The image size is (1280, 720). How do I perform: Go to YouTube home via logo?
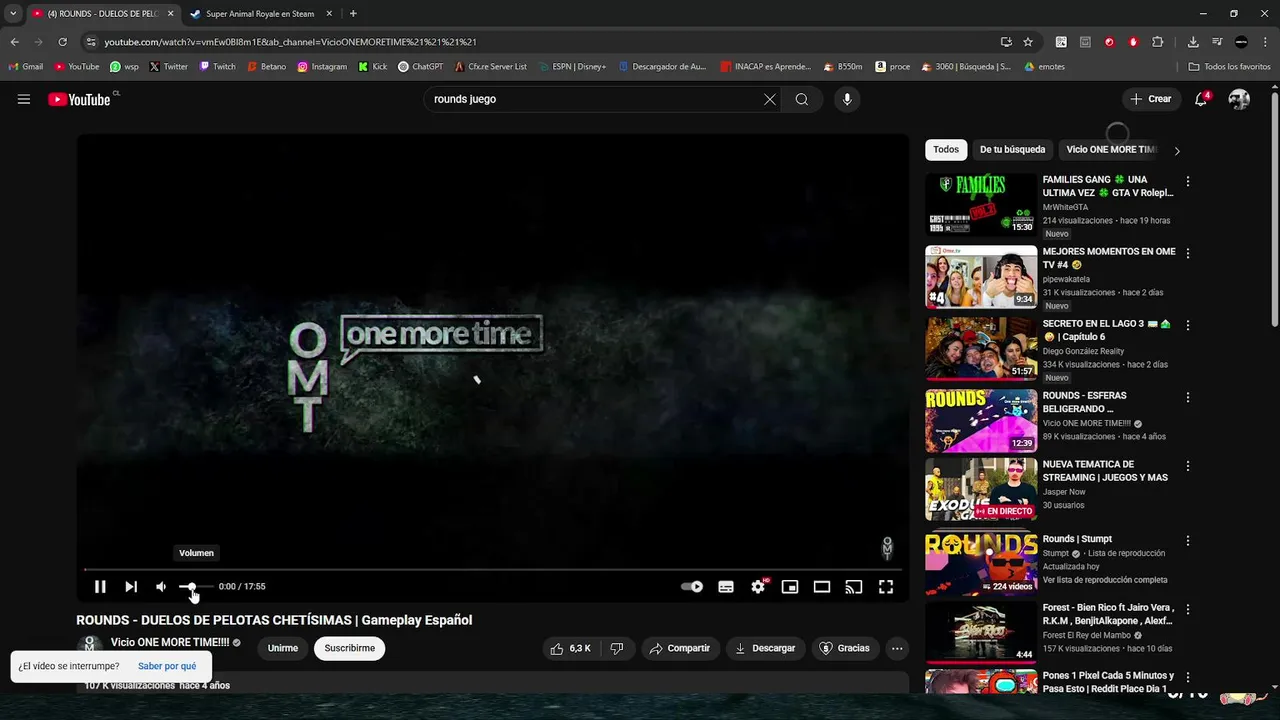tap(80, 99)
